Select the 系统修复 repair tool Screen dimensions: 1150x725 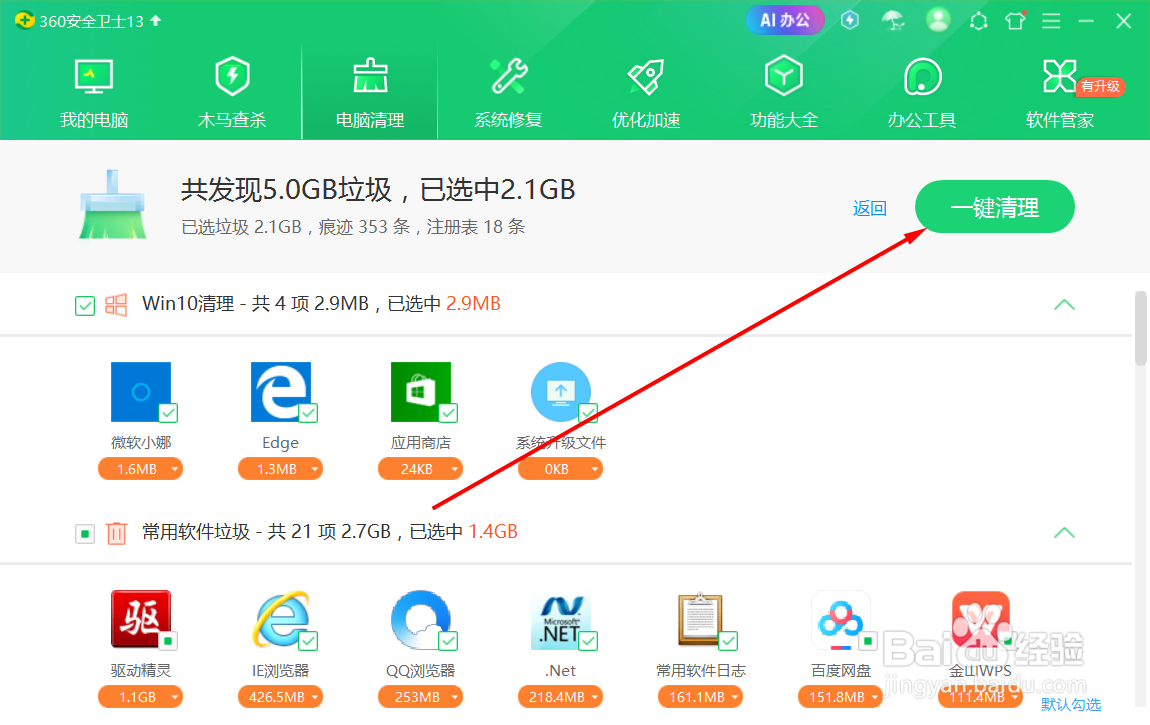[x=506, y=90]
